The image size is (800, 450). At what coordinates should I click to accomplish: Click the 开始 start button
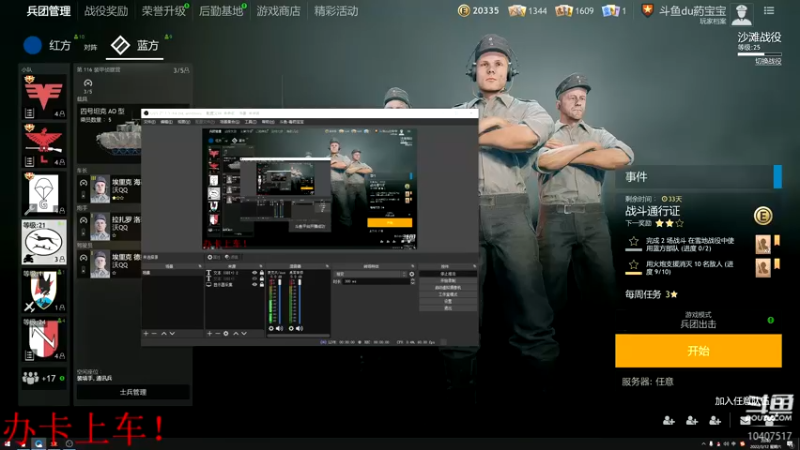(x=698, y=351)
